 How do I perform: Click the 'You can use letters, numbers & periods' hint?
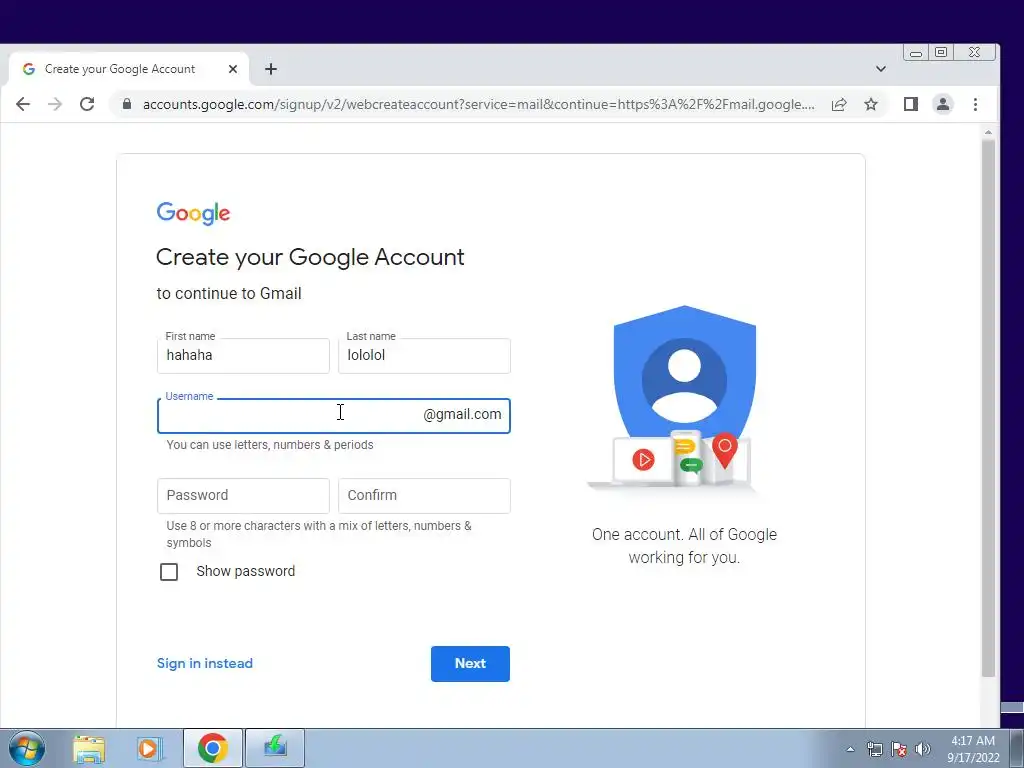coord(270,445)
